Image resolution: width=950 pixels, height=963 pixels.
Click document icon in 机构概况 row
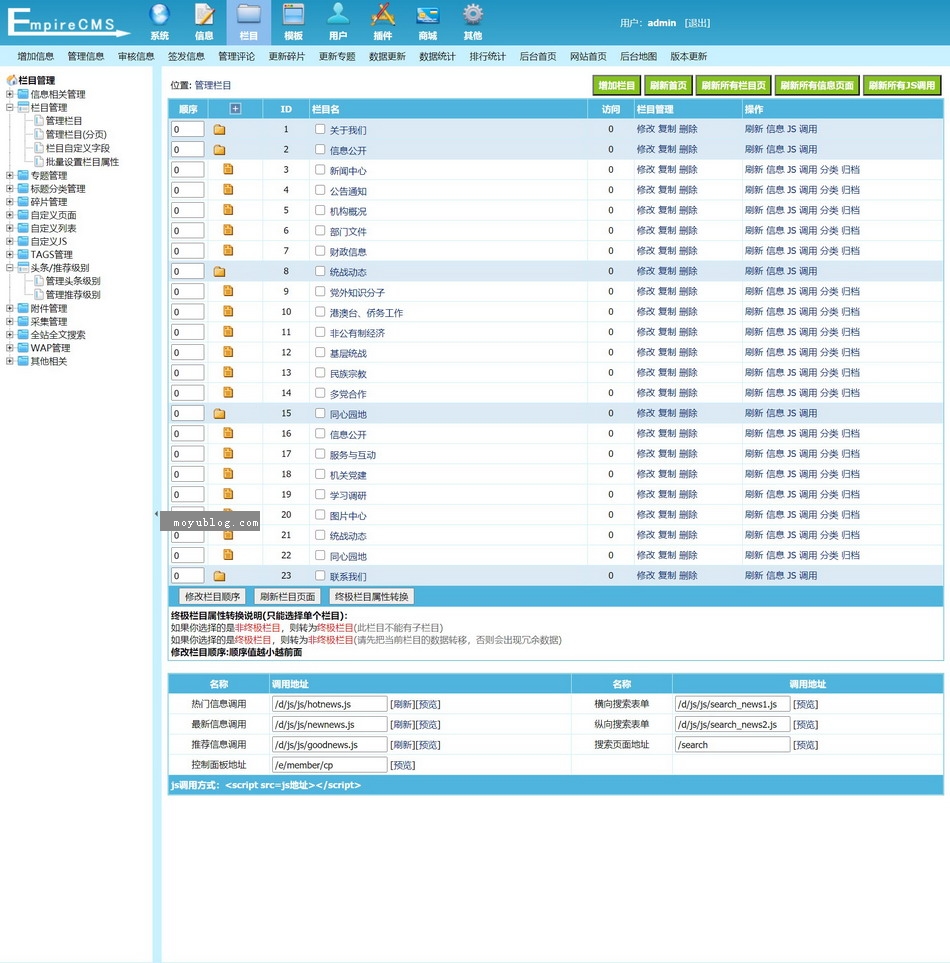click(x=228, y=209)
